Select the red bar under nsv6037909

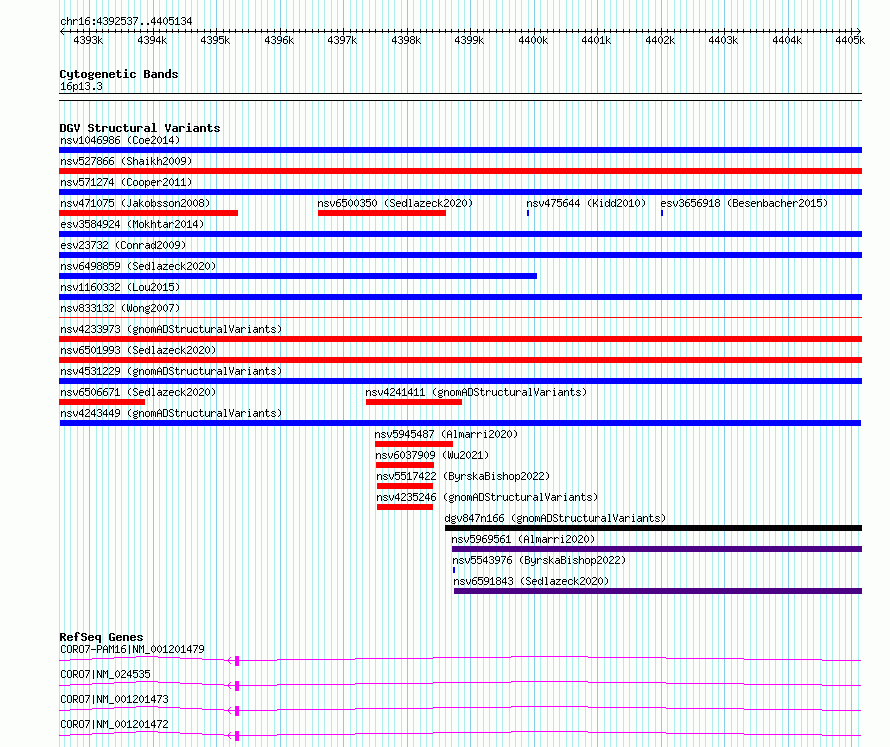point(405,465)
